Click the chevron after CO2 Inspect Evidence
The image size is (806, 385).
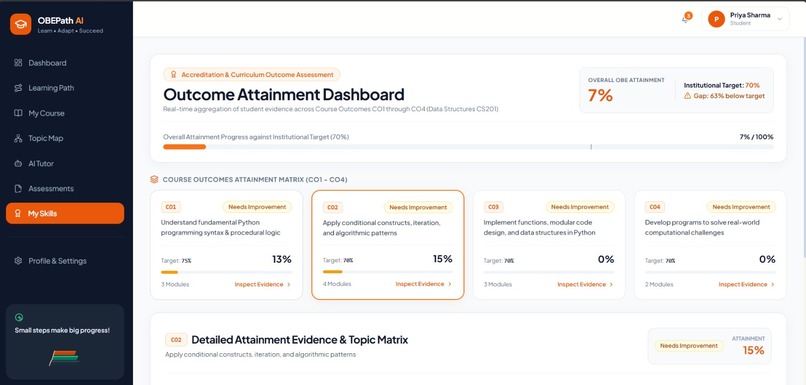tap(450, 284)
